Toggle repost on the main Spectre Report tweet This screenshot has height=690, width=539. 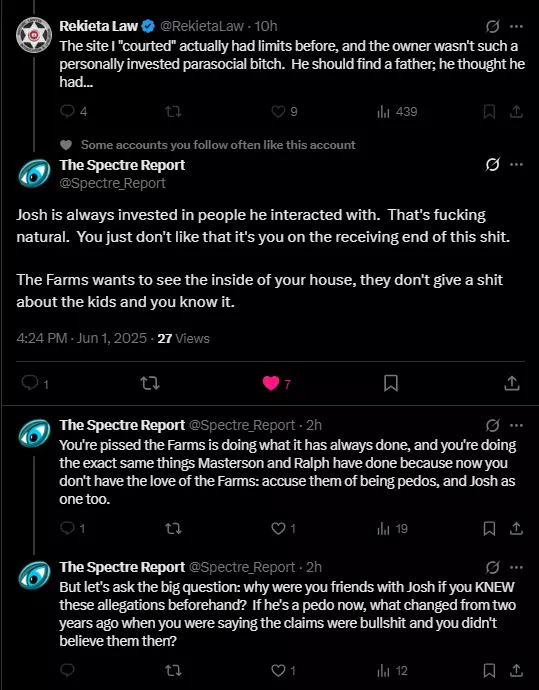coord(150,383)
